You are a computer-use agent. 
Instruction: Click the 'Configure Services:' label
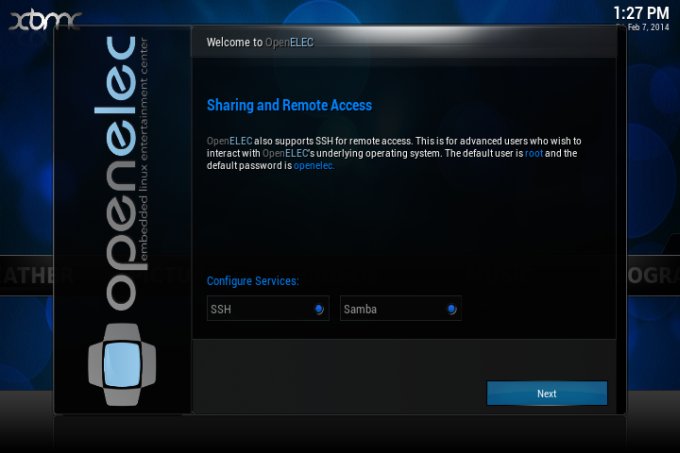[253, 281]
